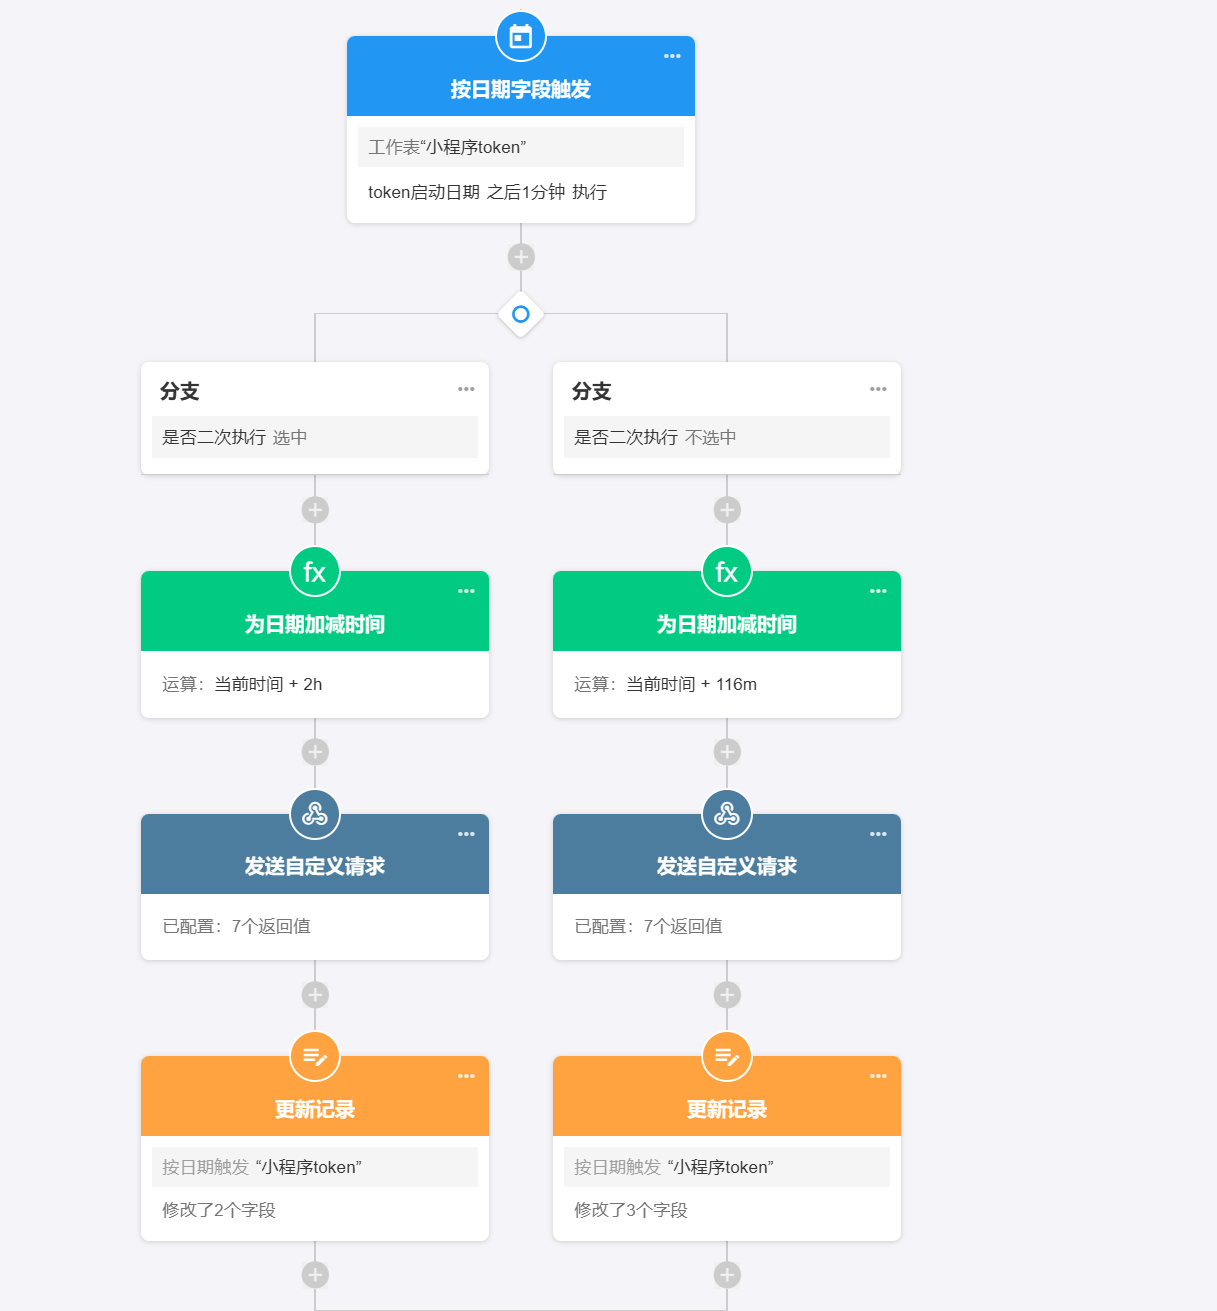Add a node below the trigger card
Viewport: 1217px width, 1311px height.
click(521, 257)
